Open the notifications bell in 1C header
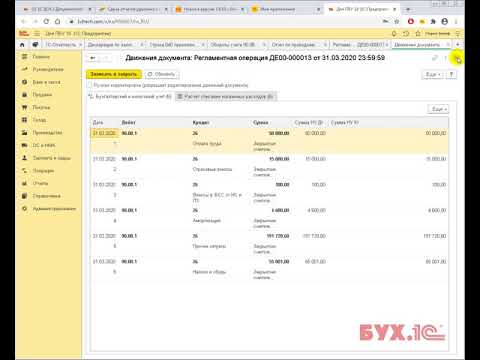 pyautogui.click(x=394, y=33)
